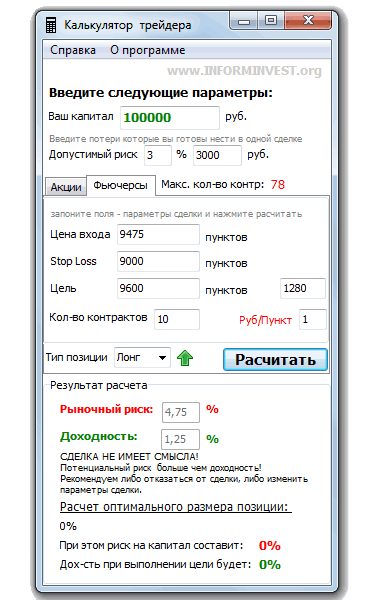
Task: Click the risk percent field
Action: [x=158, y=155]
